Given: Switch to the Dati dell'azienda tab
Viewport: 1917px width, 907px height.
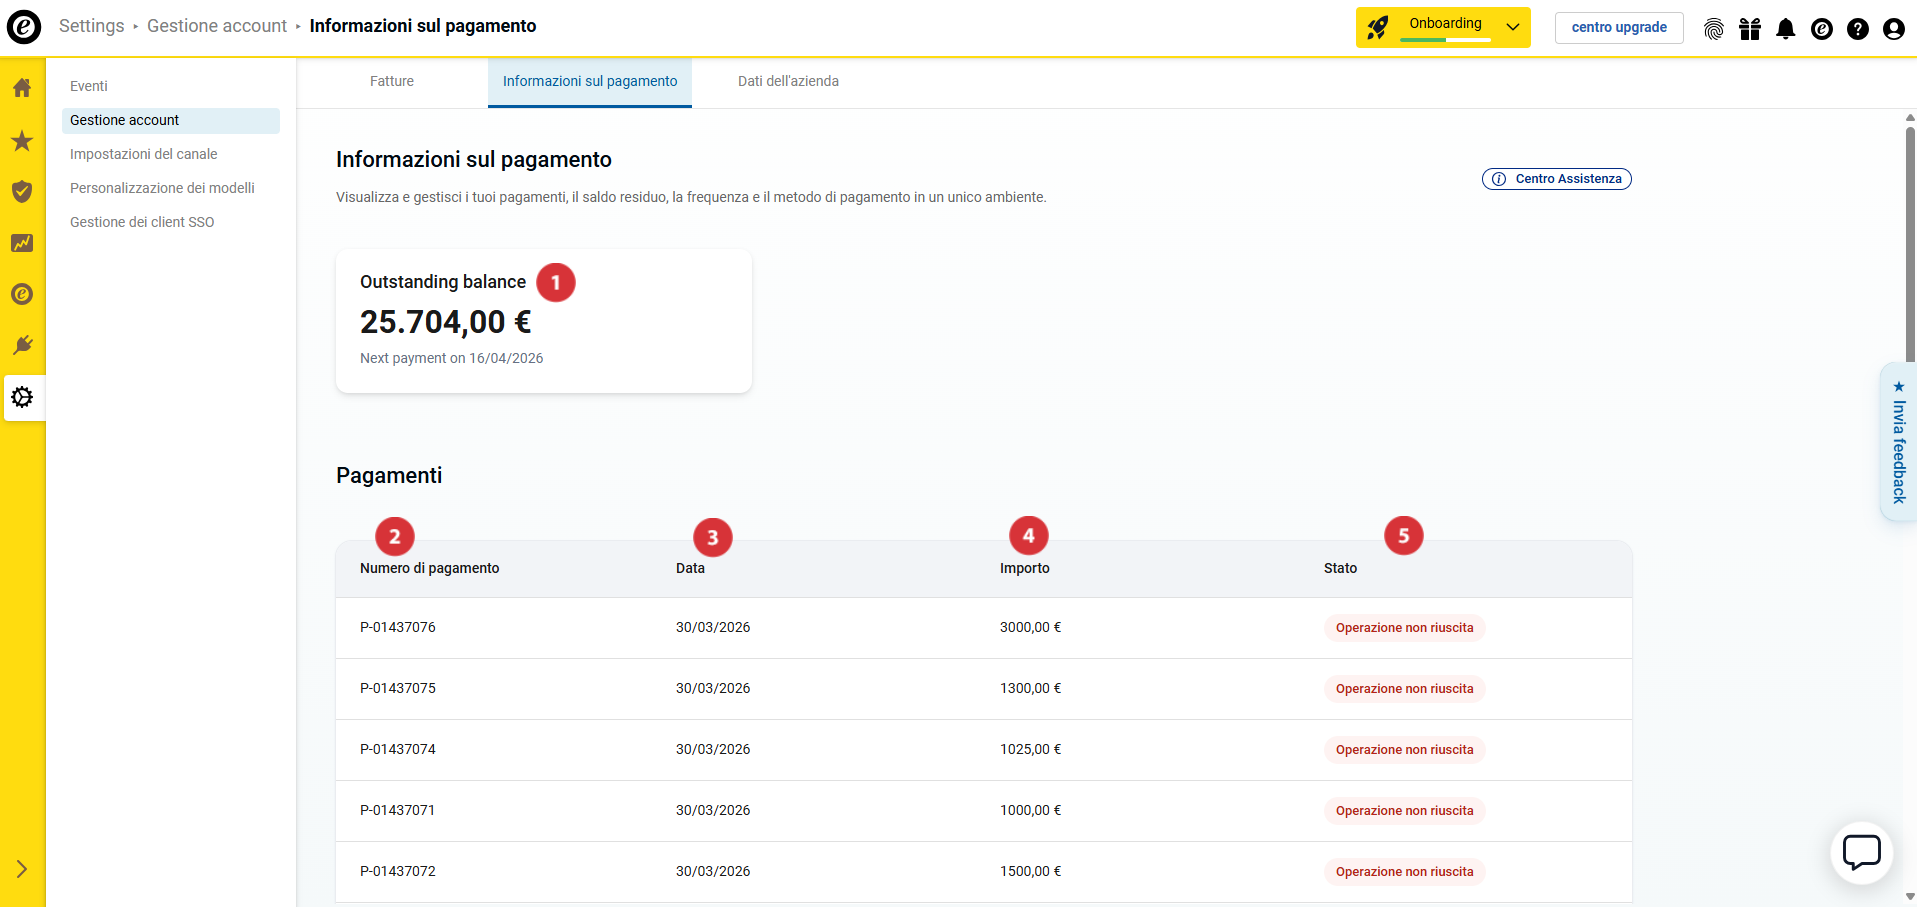Looking at the screenshot, I should tap(788, 82).
